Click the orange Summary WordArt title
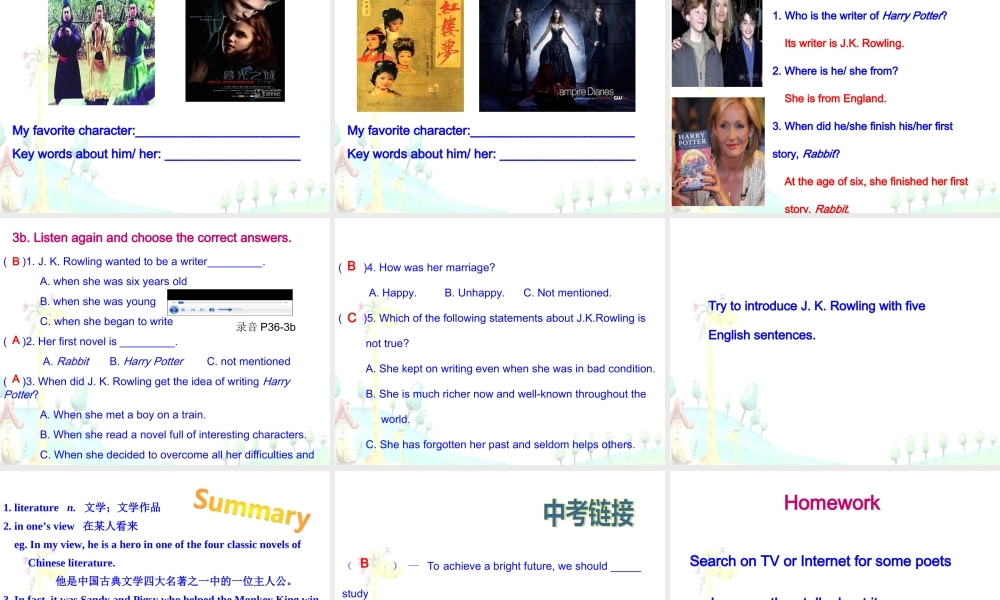1000x600 pixels. (x=252, y=509)
